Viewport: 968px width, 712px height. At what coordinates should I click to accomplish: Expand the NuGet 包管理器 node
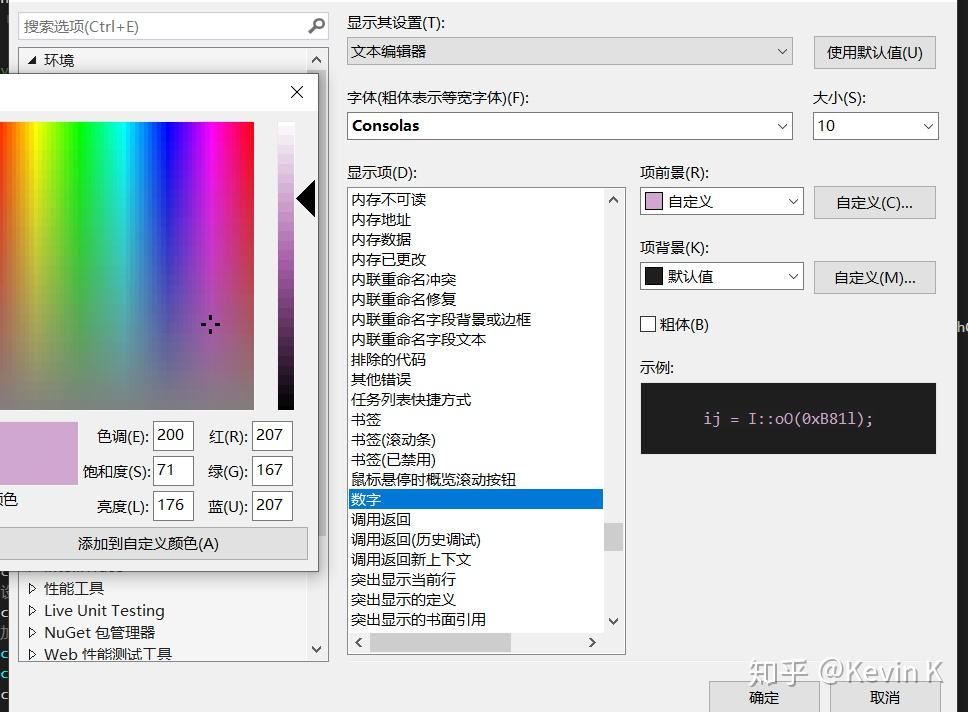pos(32,632)
